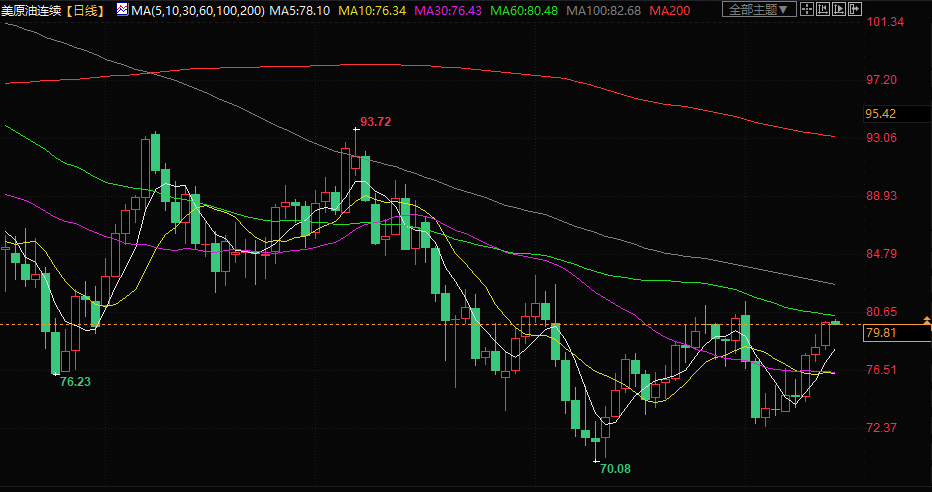This screenshot has width=932, height=492.
Task: Select the MA5:78.10 legend entry
Action: (301, 10)
